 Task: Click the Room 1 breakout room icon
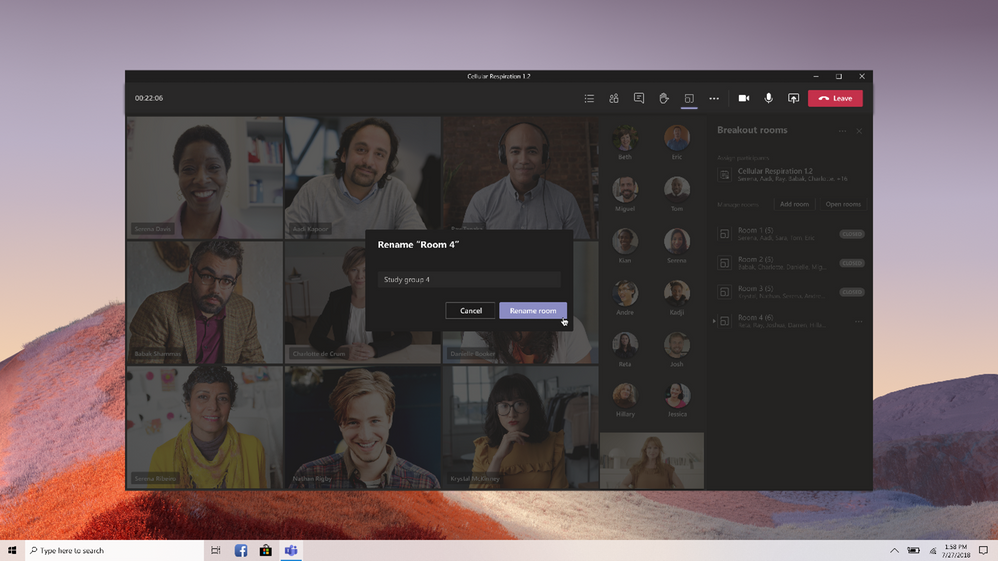(725, 234)
